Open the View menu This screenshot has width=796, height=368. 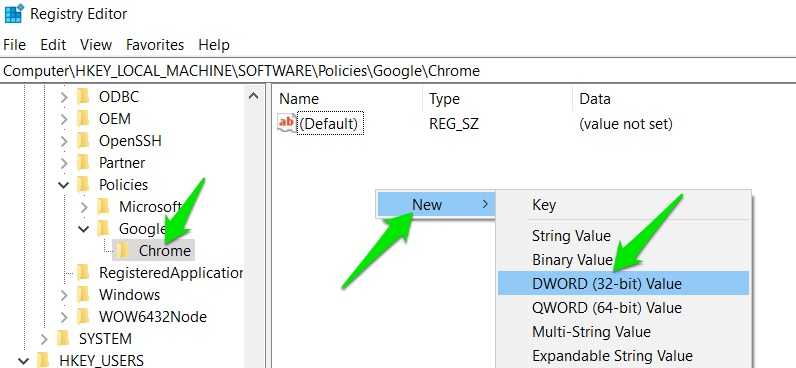(95, 45)
